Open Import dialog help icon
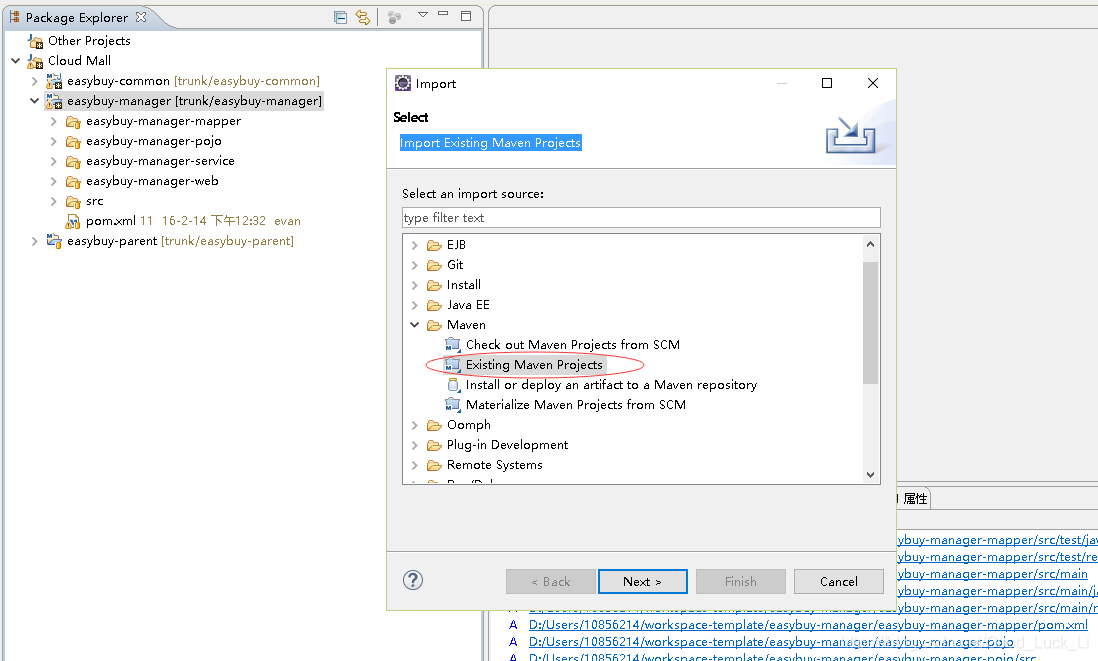The height and width of the screenshot is (661, 1098). point(413,580)
